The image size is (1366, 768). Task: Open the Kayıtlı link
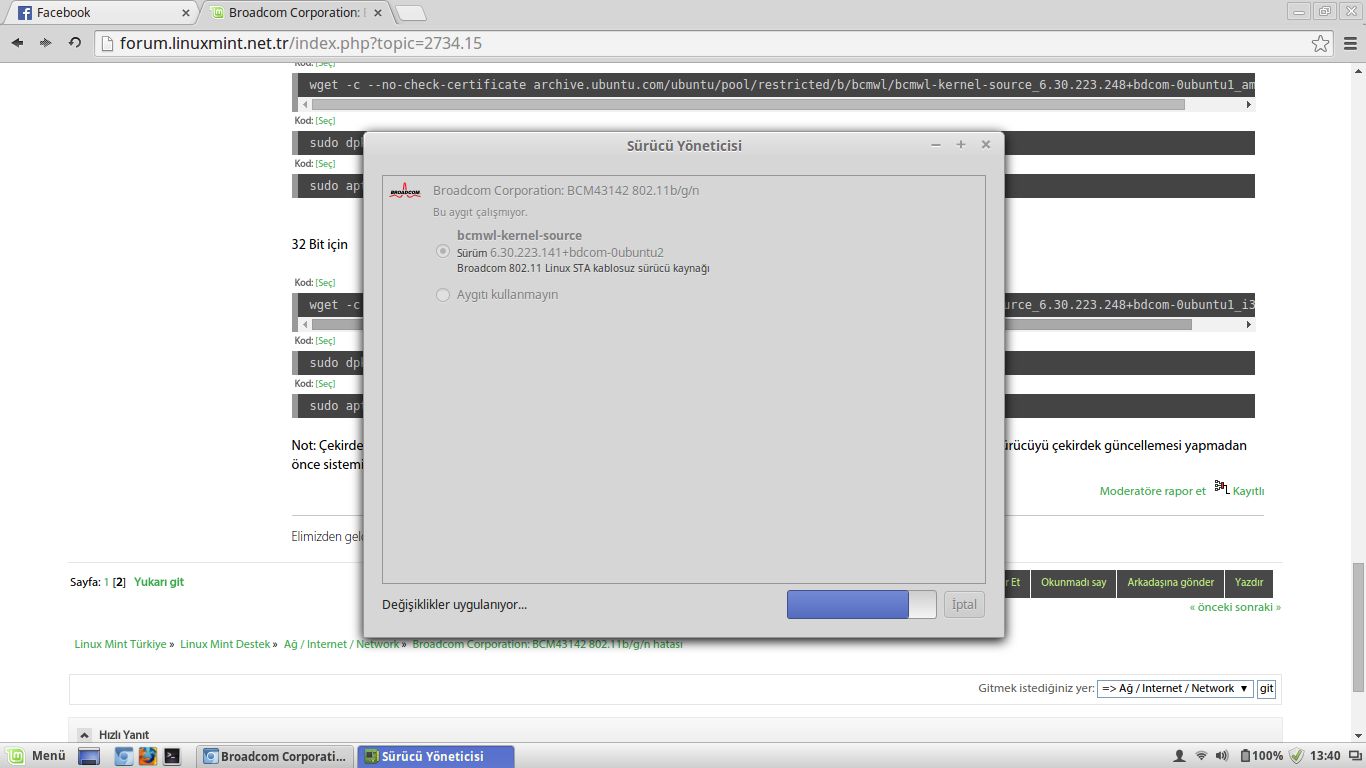tap(1249, 491)
